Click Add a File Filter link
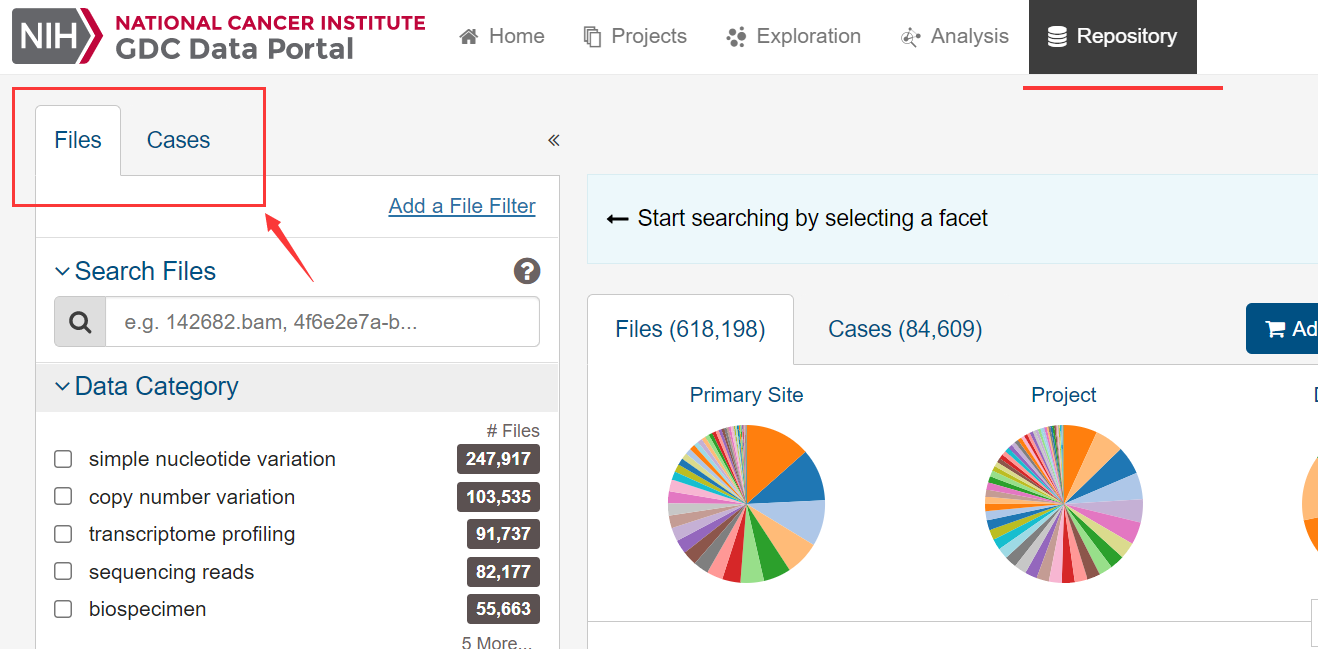Viewport: 1318px width, 649px height. [462, 206]
